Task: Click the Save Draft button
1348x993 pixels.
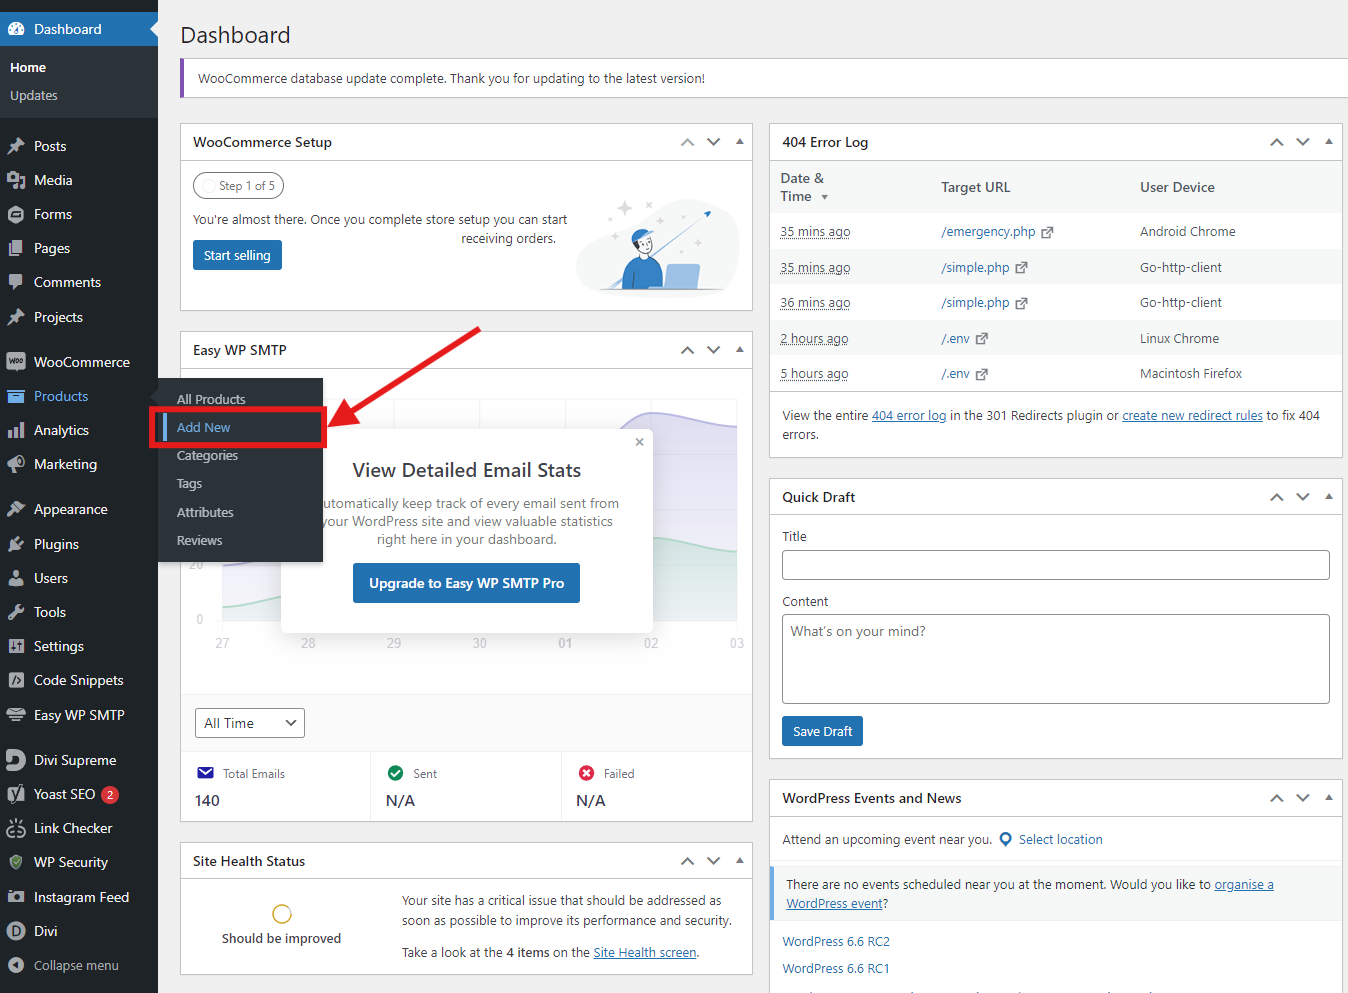Action: [x=822, y=731]
